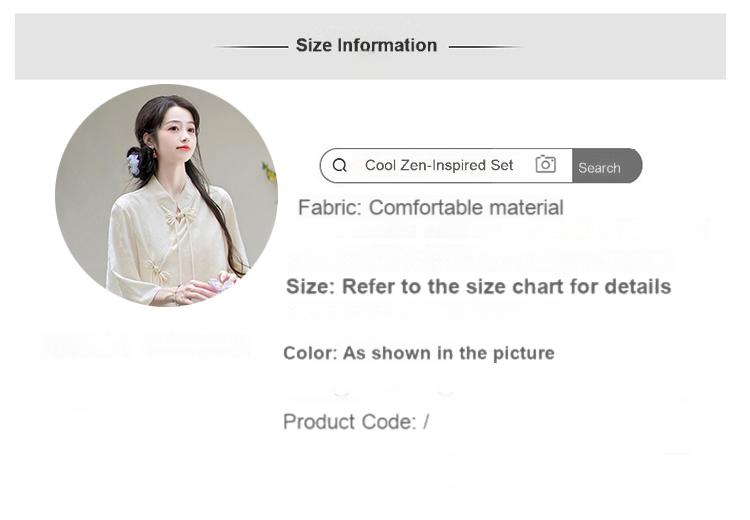This screenshot has height=520, width=750.
Task: Click the knot button at blouse collar
Action: (x=178, y=214)
